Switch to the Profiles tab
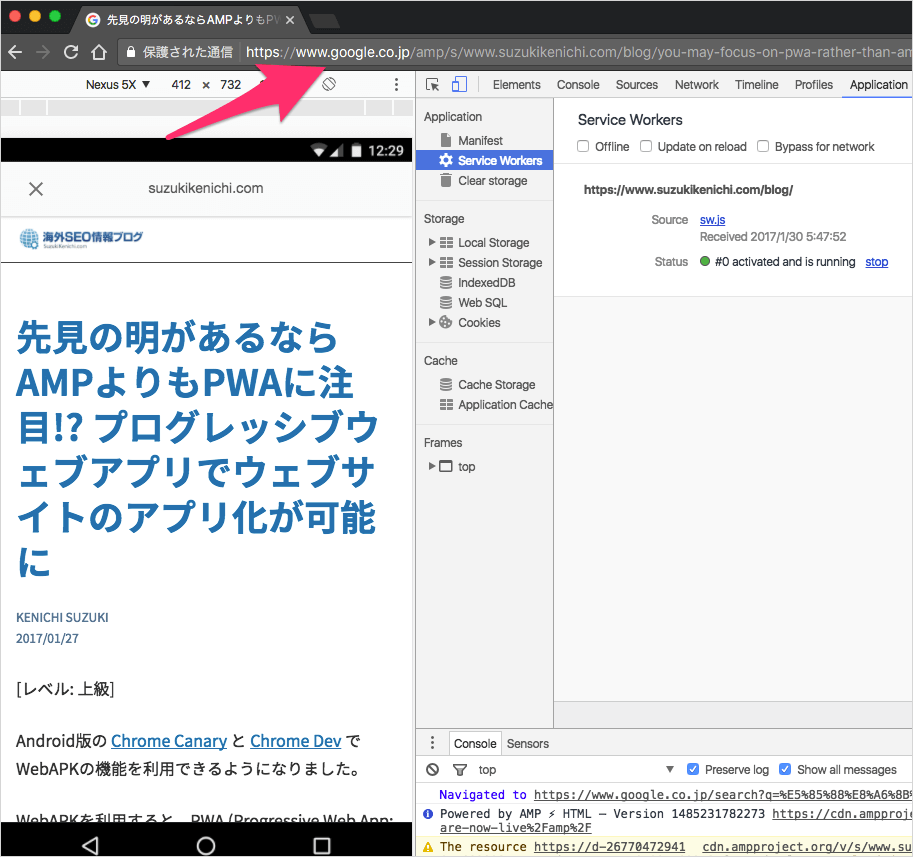The width and height of the screenshot is (913, 857). [x=813, y=84]
